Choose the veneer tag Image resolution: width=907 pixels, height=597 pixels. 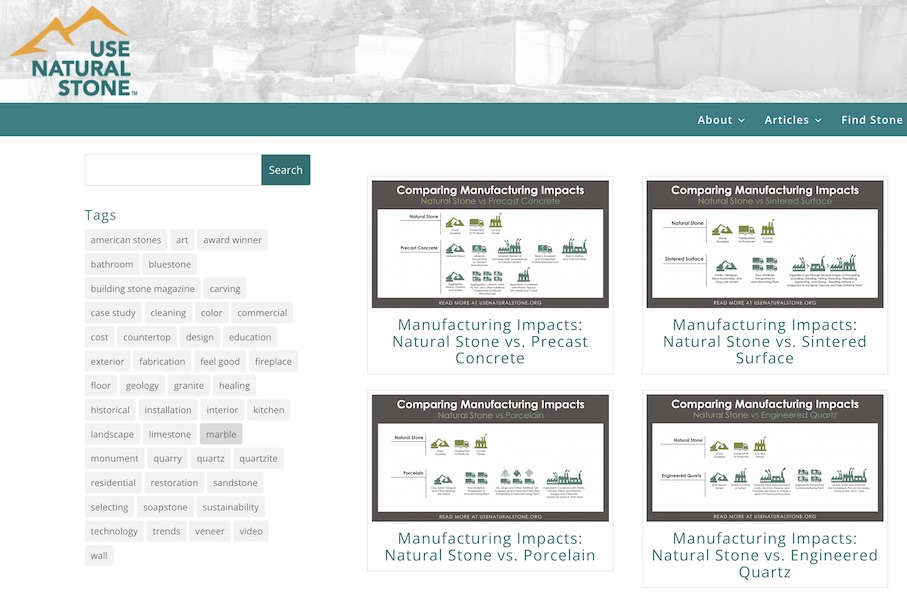tap(209, 532)
